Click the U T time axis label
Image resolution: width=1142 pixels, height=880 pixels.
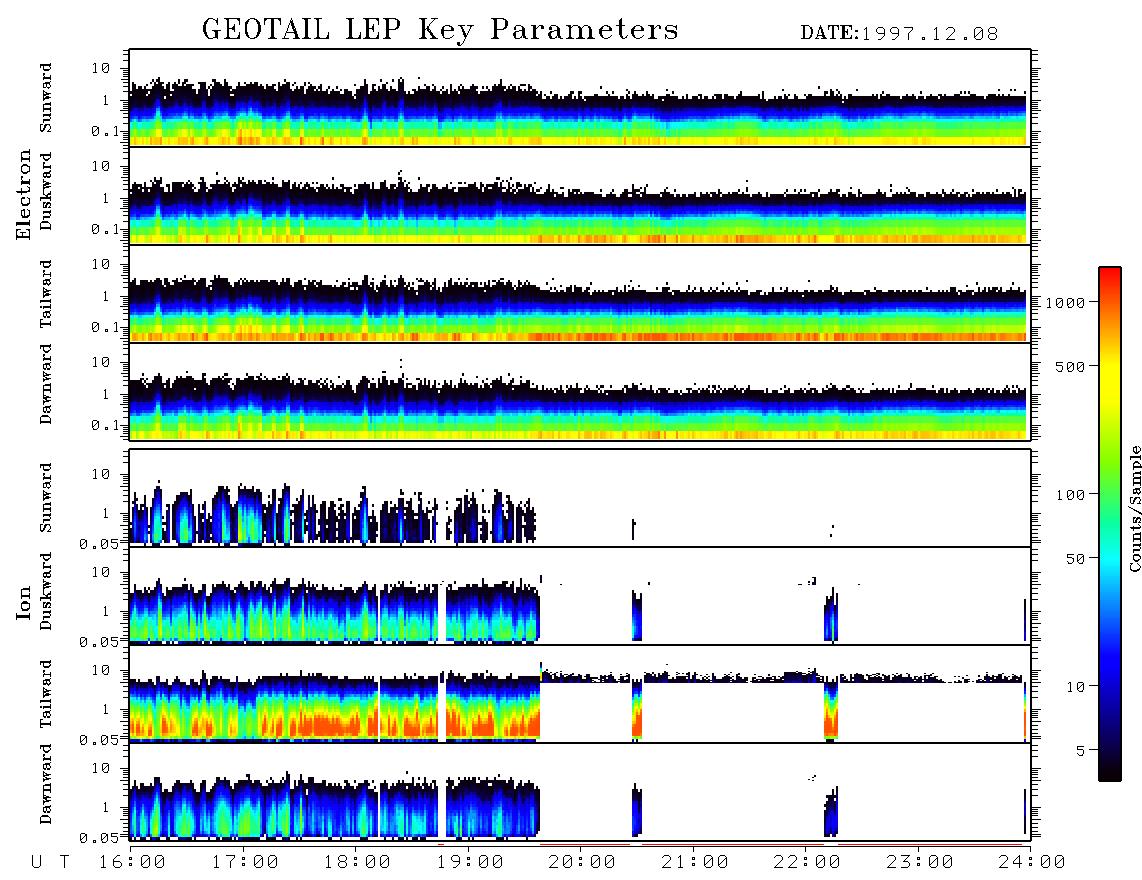[x=50, y=862]
